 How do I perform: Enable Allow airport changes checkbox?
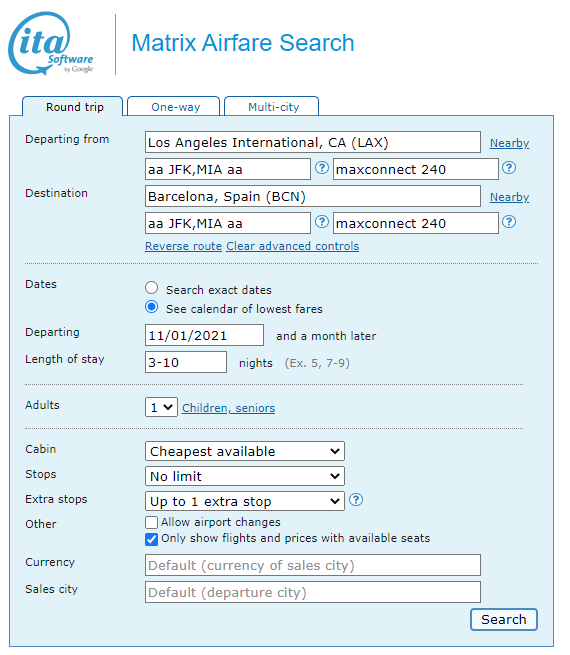(151, 522)
